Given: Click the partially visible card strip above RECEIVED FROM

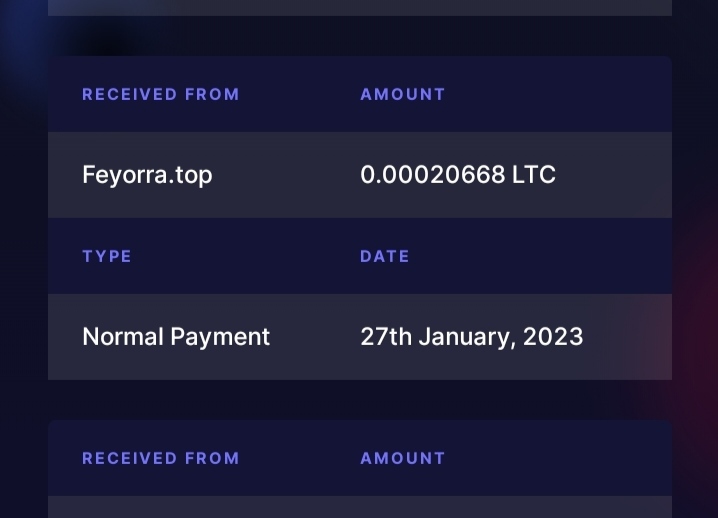Looking at the screenshot, I should tap(360, 7).
